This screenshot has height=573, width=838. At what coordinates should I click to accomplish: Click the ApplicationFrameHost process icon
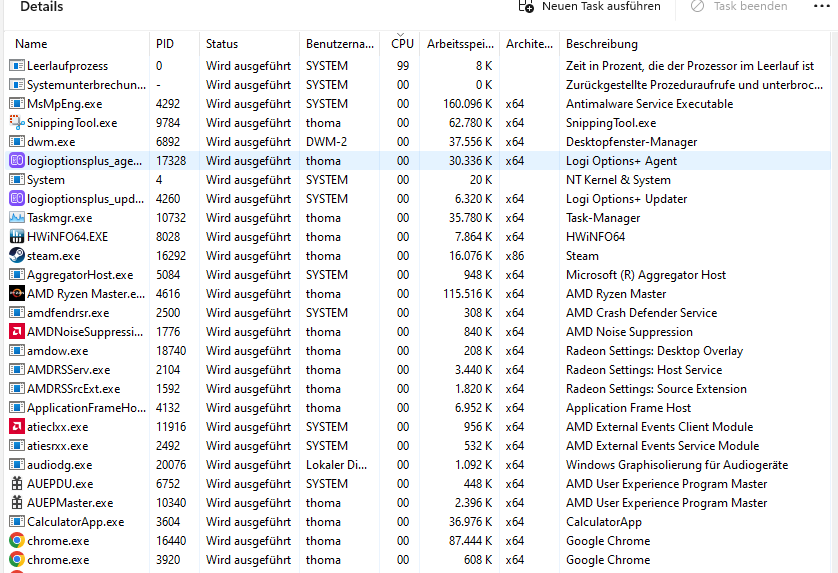[17, 408]
